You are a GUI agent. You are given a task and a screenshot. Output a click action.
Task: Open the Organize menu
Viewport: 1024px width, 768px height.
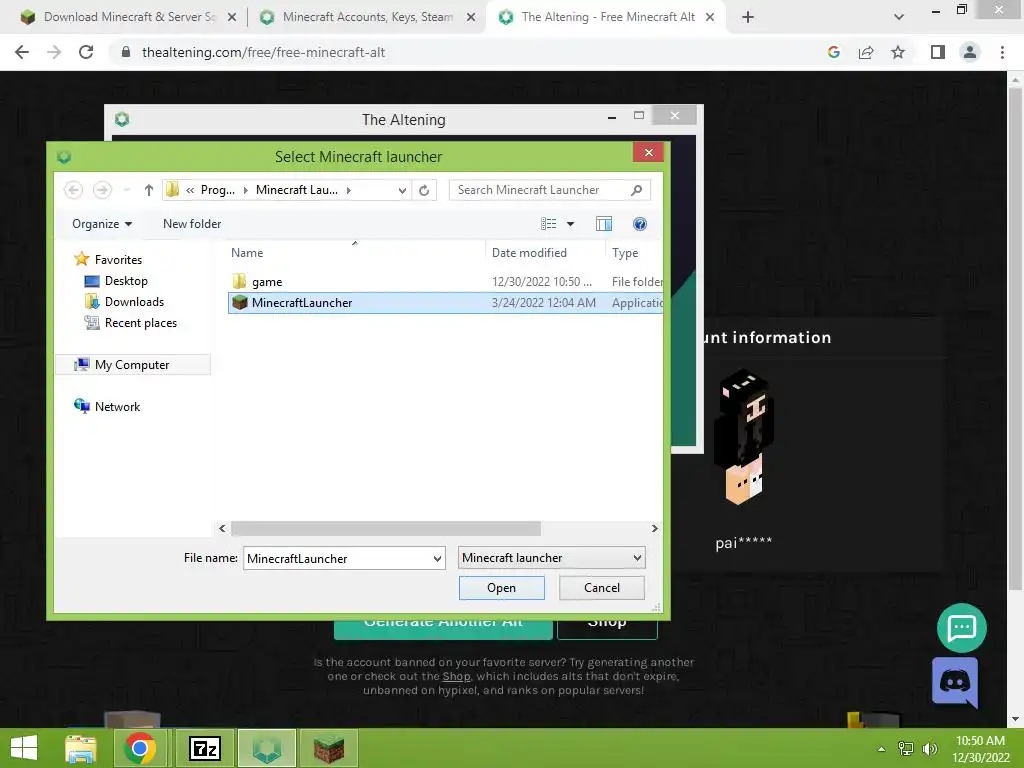click(102, 224)
